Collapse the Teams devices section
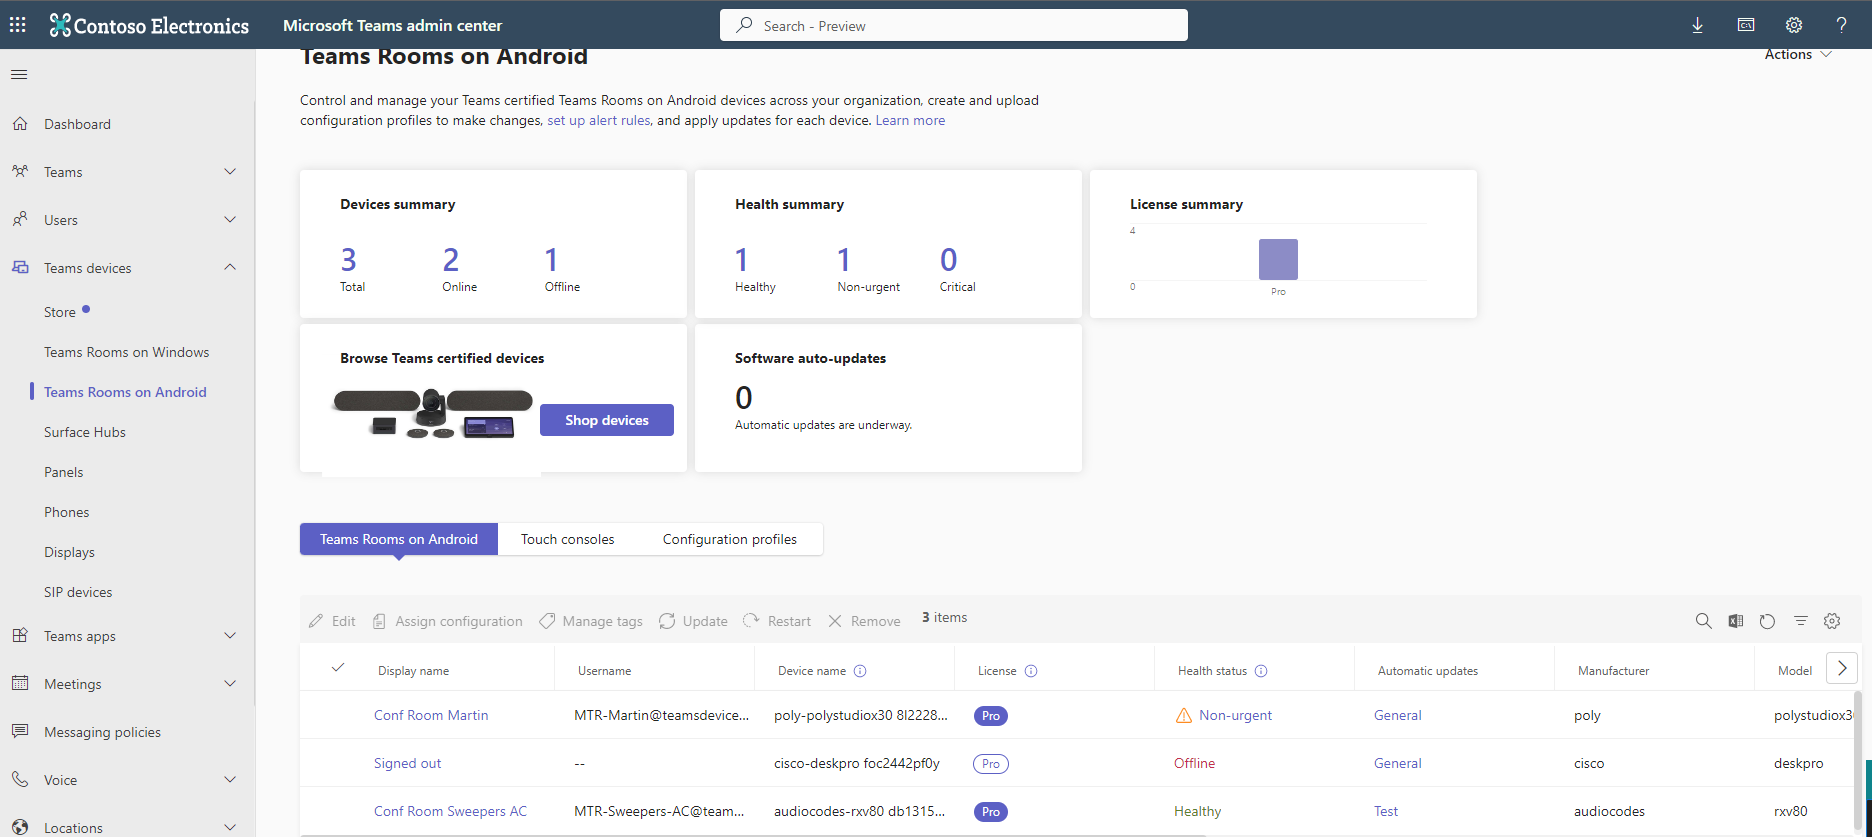 tap(229, 268)
